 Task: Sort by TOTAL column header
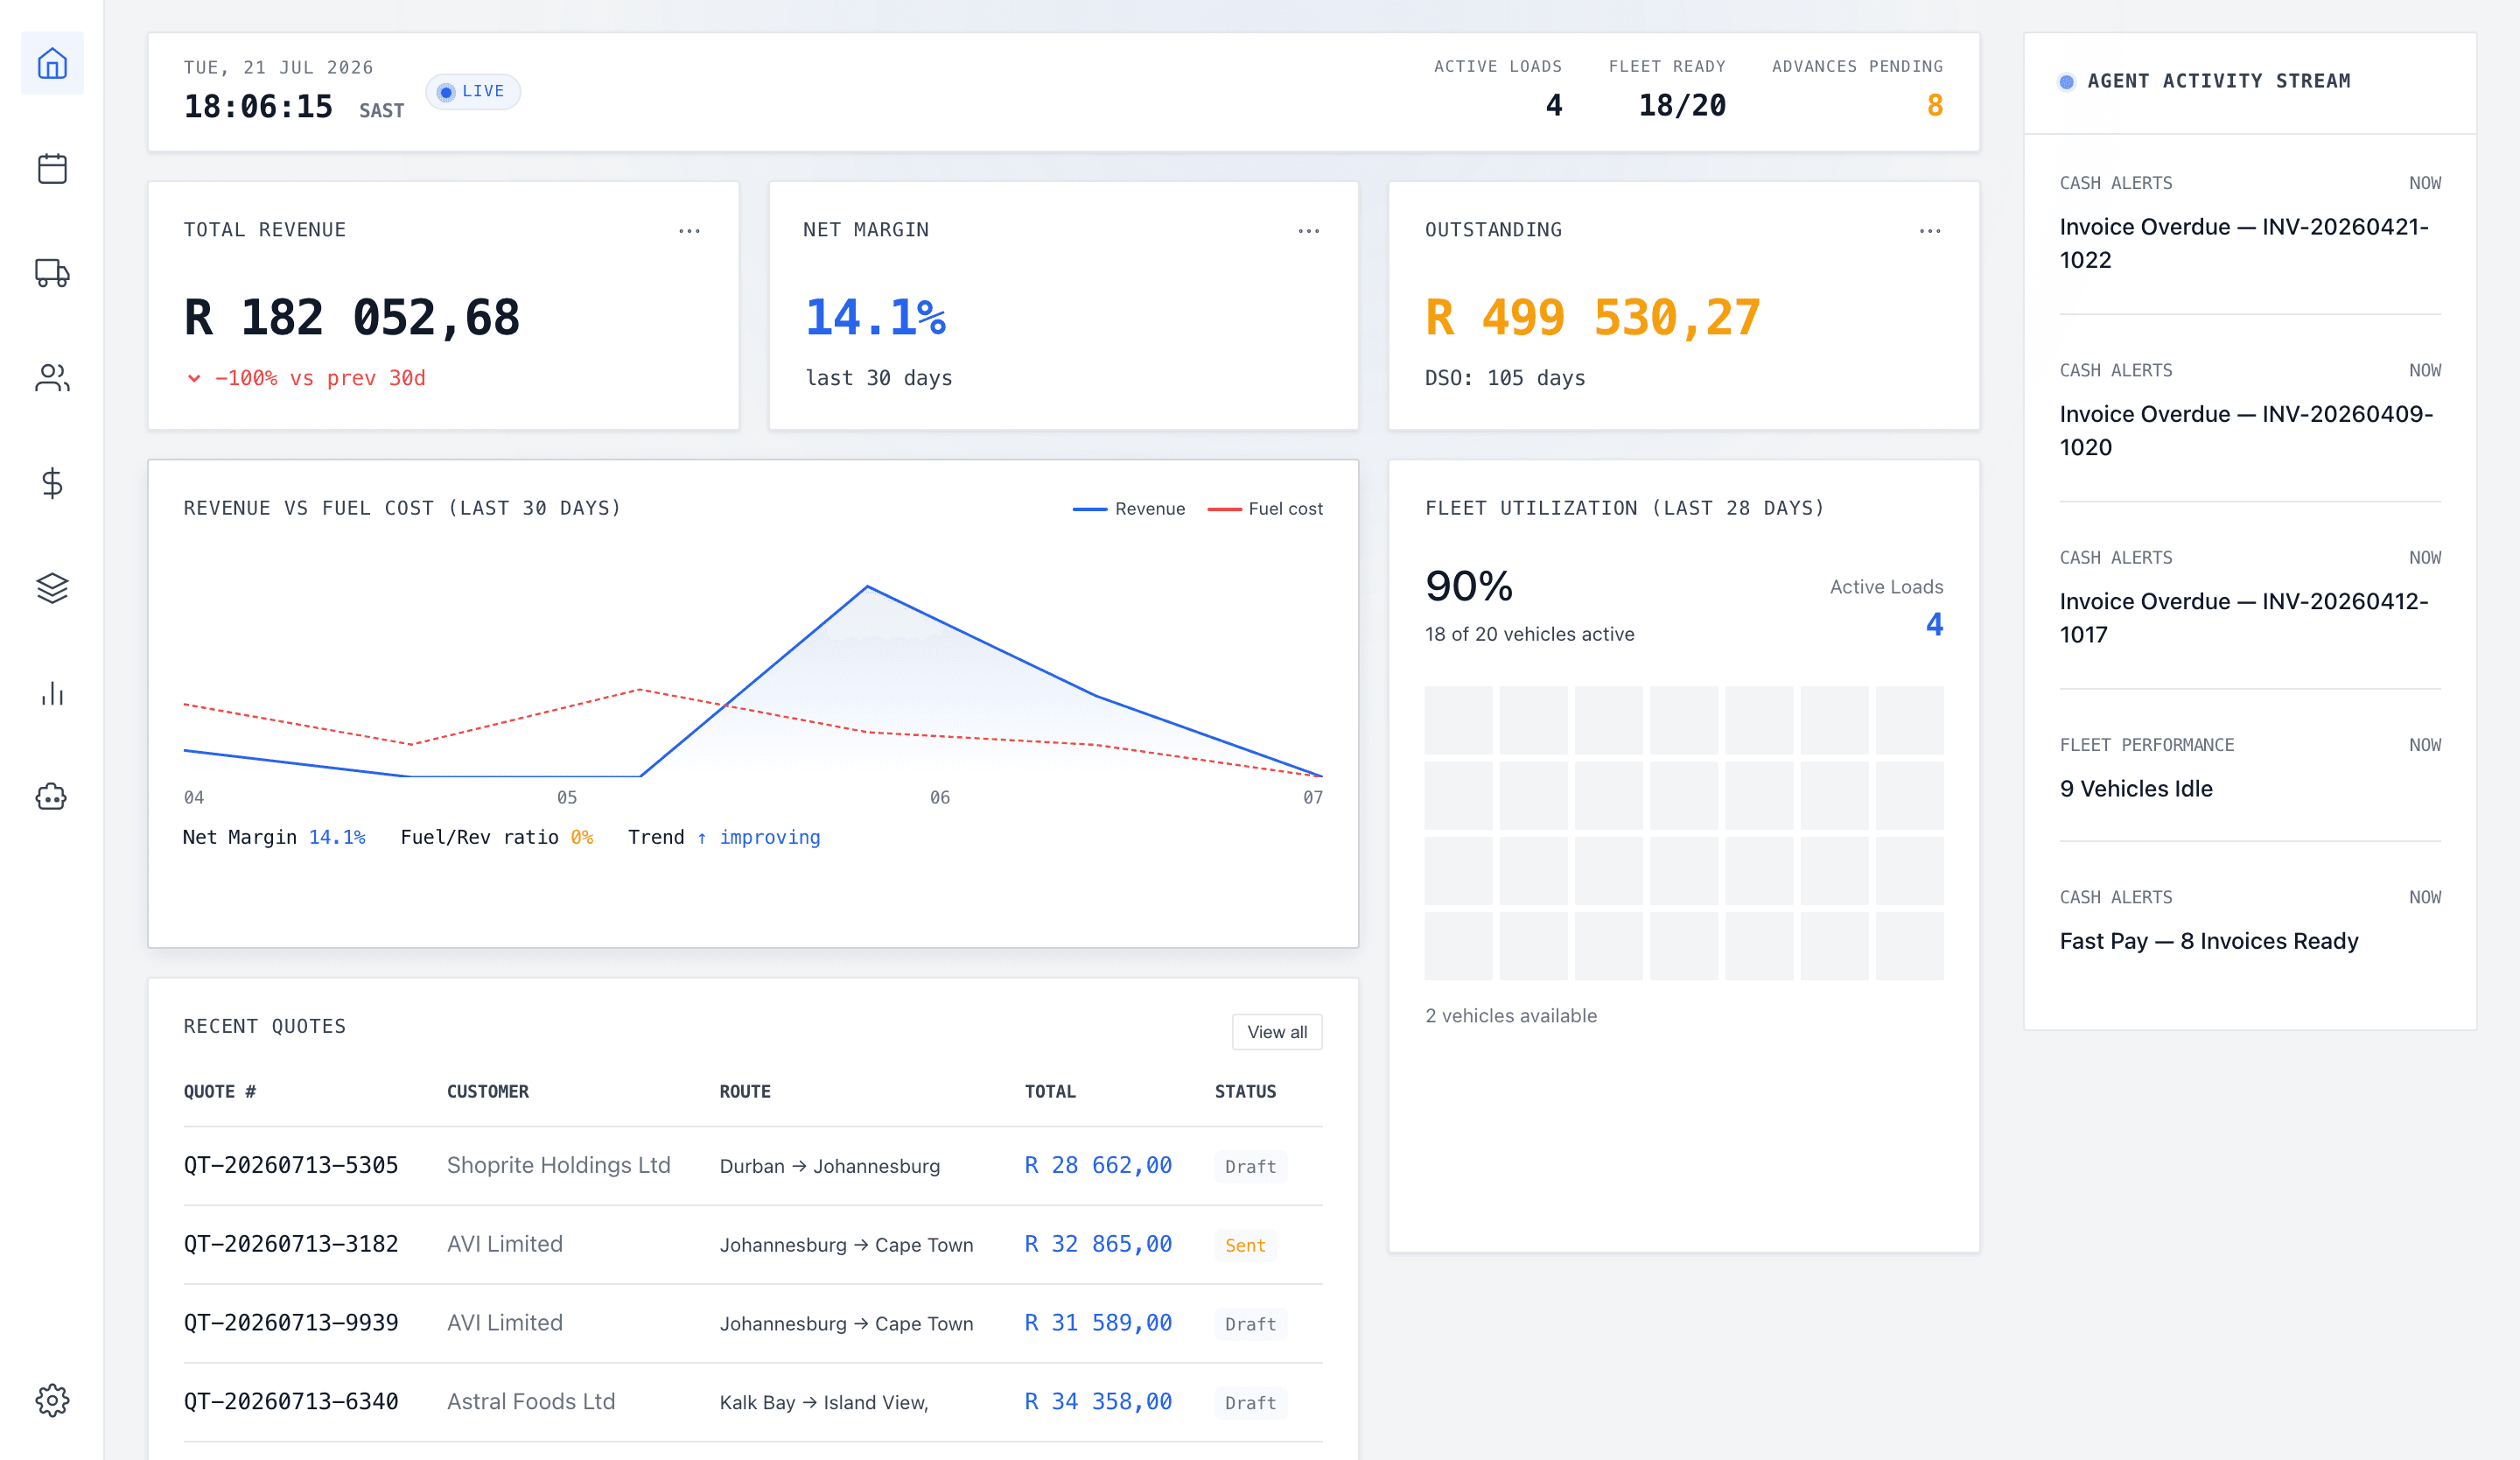1050,1091
